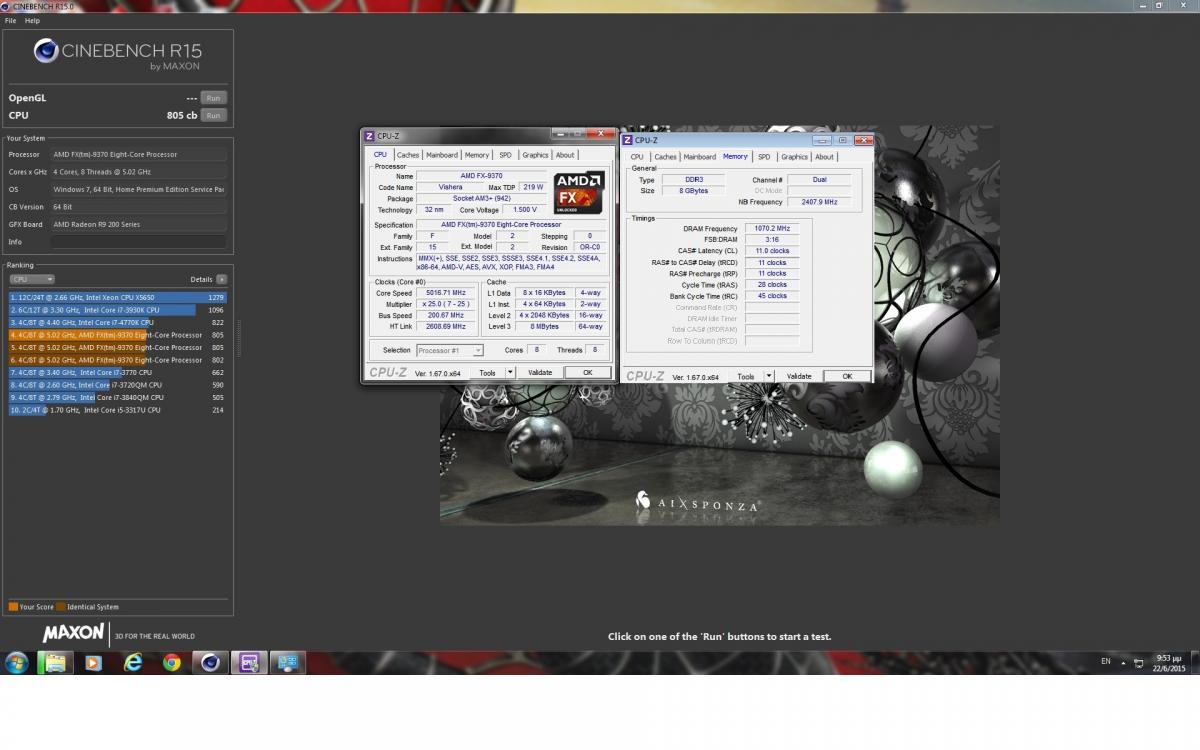Screen dimensions: 1200x750
Task: Expand the Tools dropdown arrow in the right CPU-Z window
Action: 769,377
